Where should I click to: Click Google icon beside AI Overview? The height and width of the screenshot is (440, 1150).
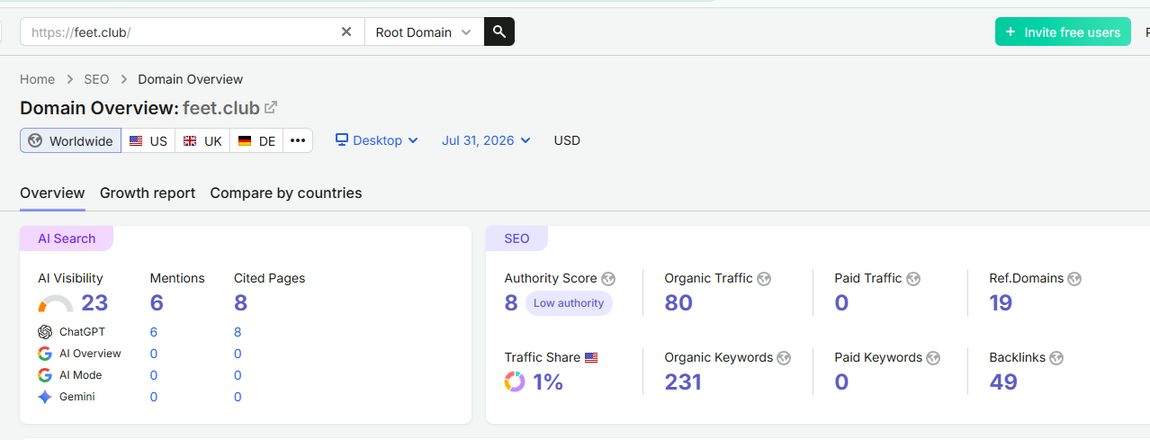(x=45, y=353)
